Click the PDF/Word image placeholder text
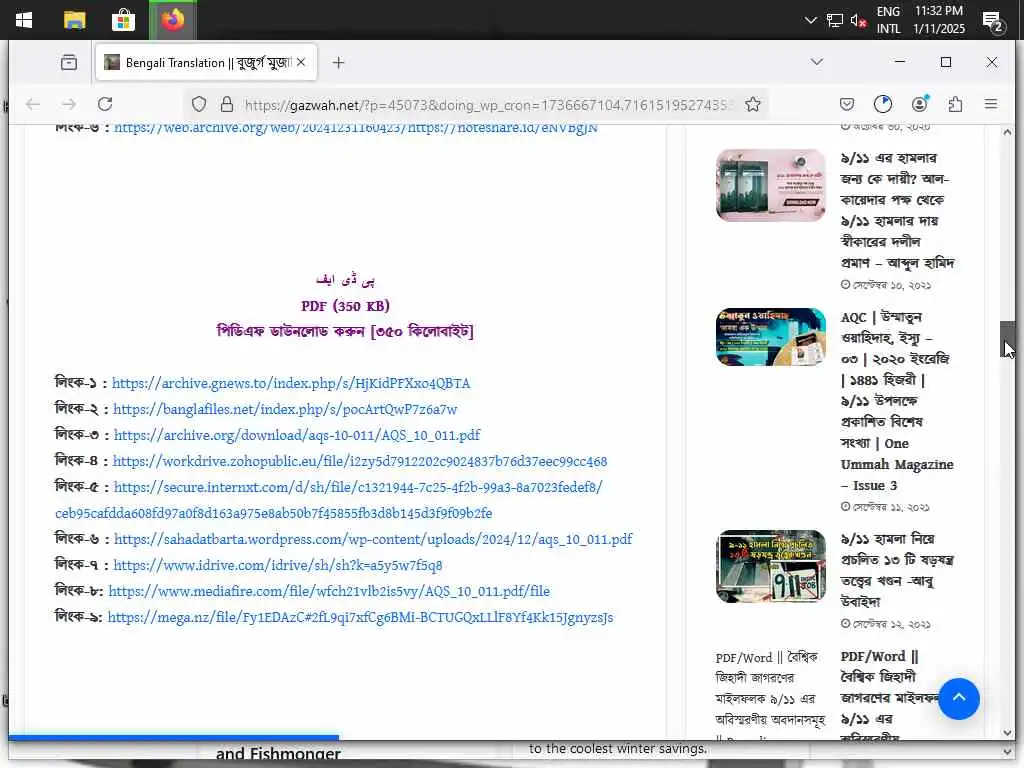Image resolution: width=1024 pixels, height=768 pixels. click(x=770, y=696)
